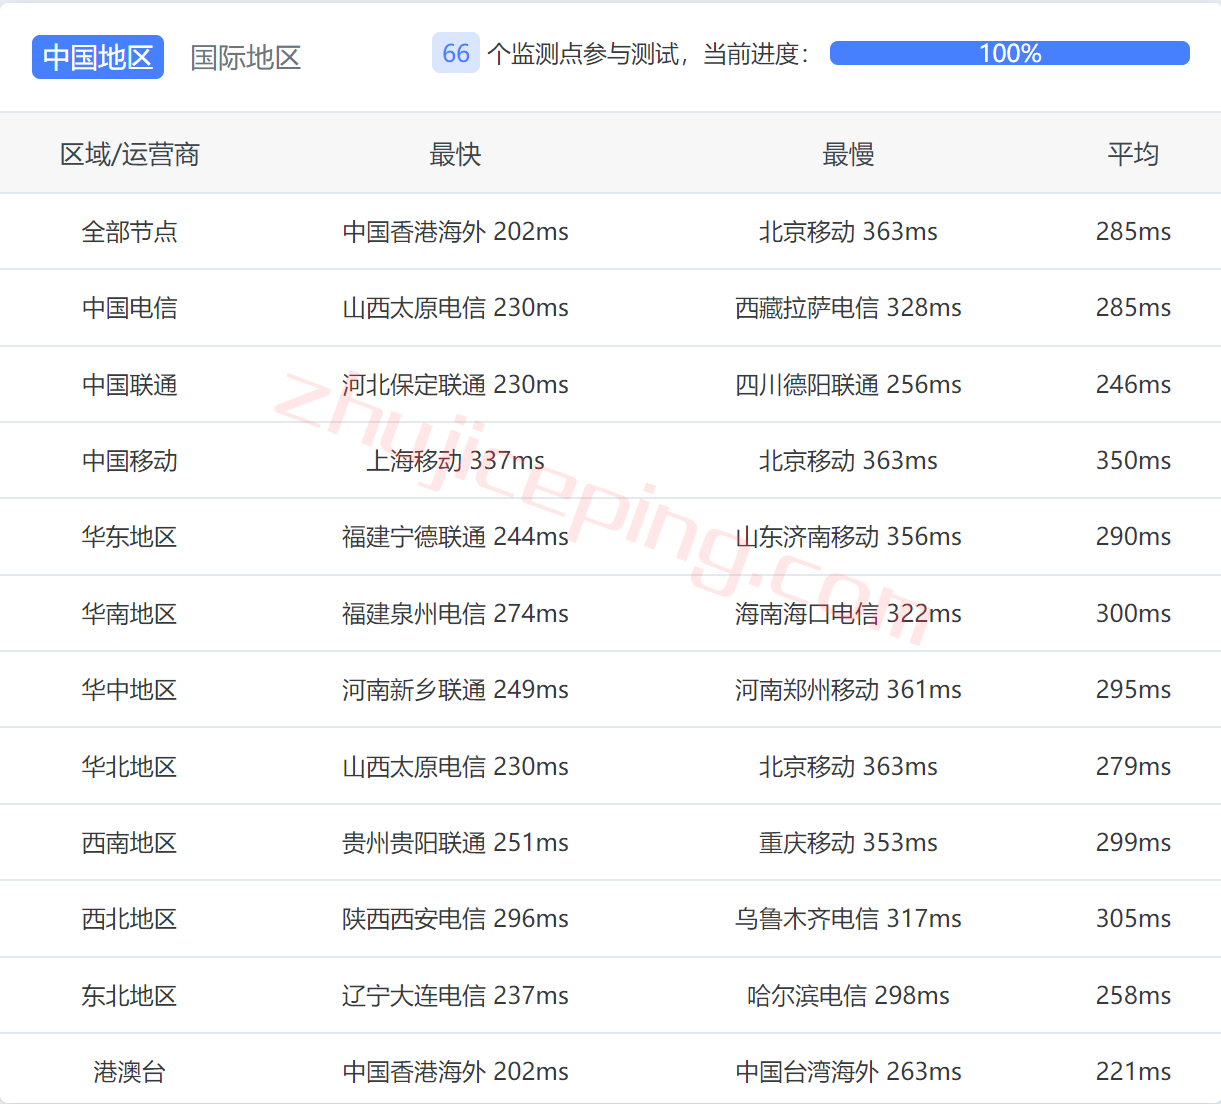
Task: Click 辽宁大连电信 237ms cell
Action: click(x=455, y=996)
